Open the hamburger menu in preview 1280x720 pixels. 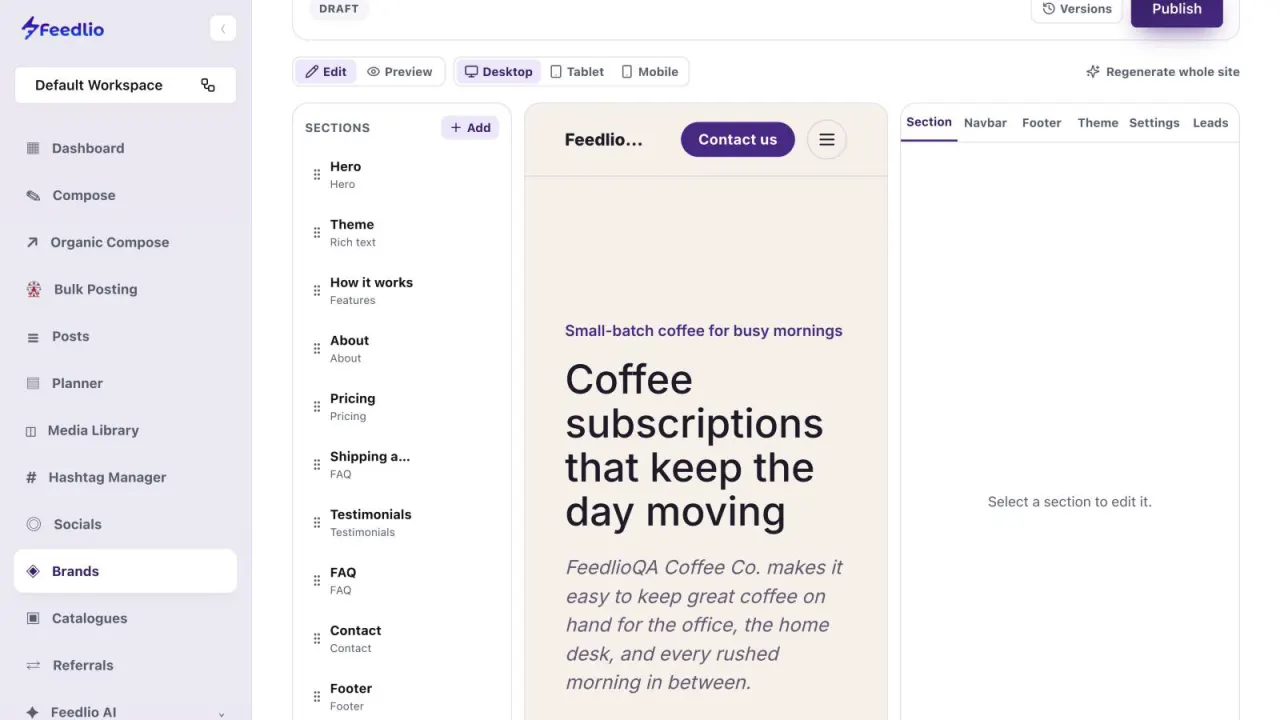(827, 140)
